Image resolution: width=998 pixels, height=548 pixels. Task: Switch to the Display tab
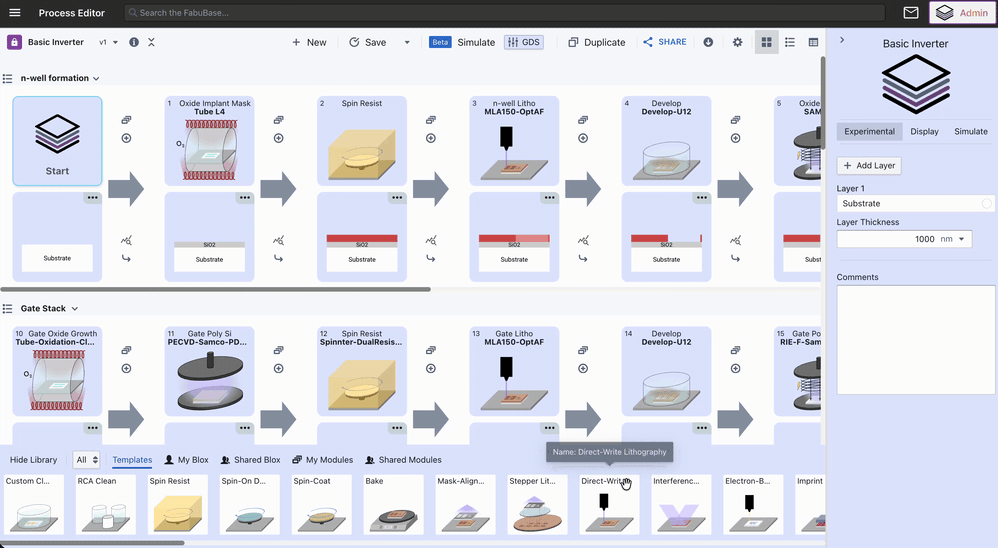pos(924,131)
